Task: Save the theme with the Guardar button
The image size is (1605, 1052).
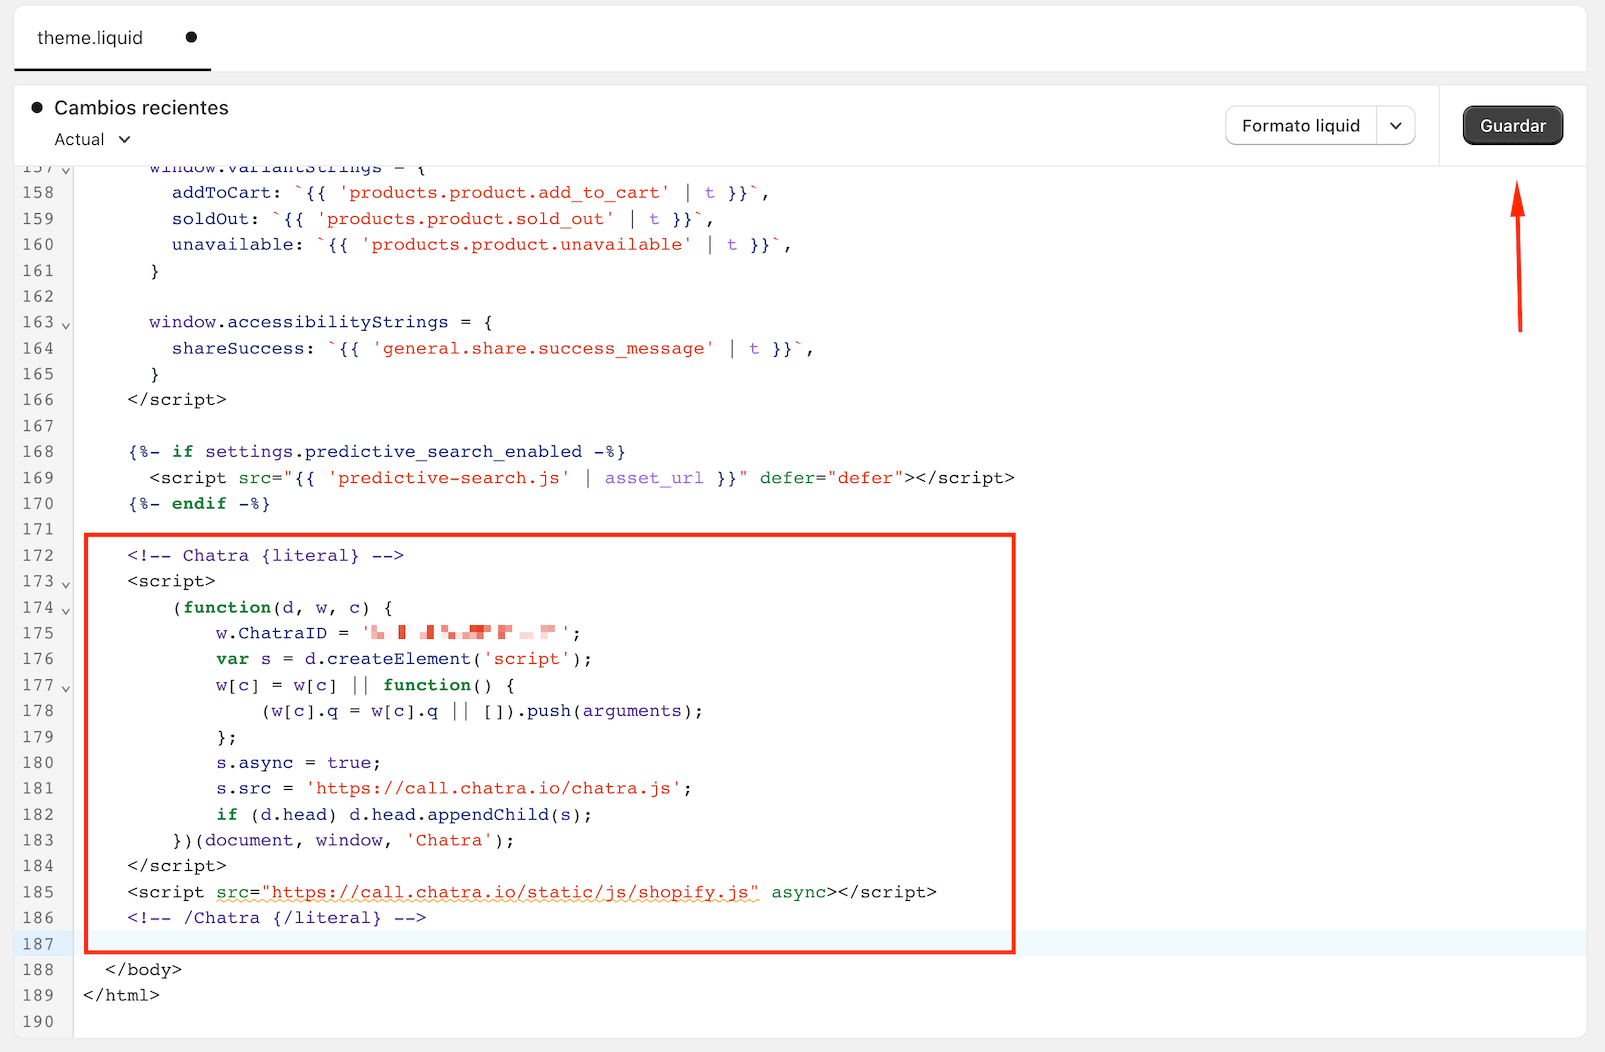Action: 1512,125
